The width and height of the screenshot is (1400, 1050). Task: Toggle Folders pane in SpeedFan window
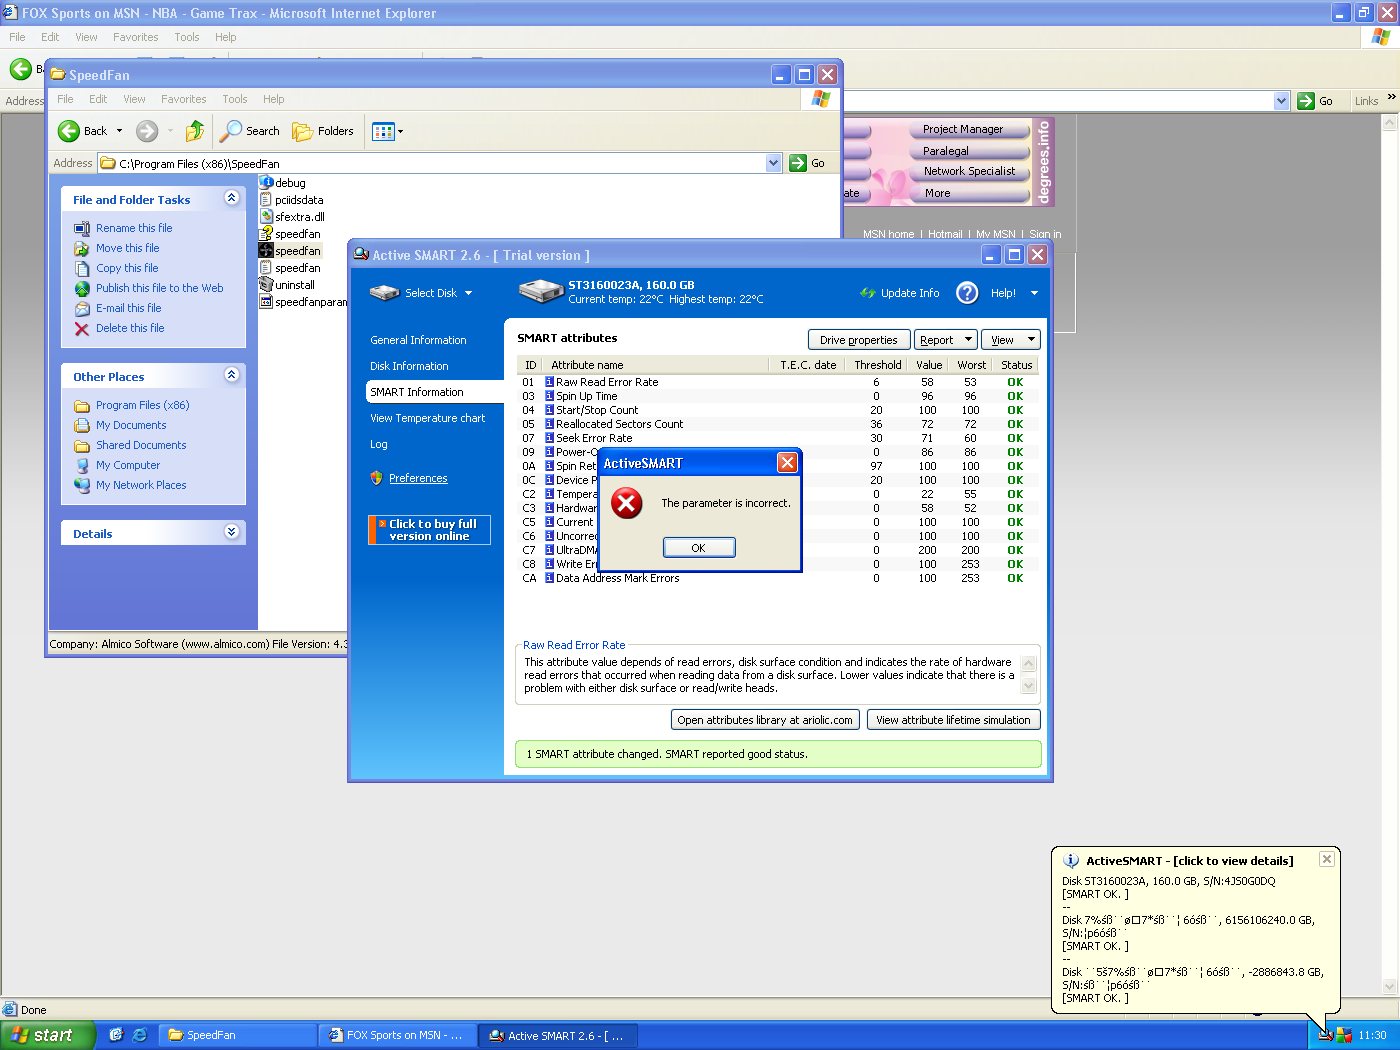coord(323,131)
